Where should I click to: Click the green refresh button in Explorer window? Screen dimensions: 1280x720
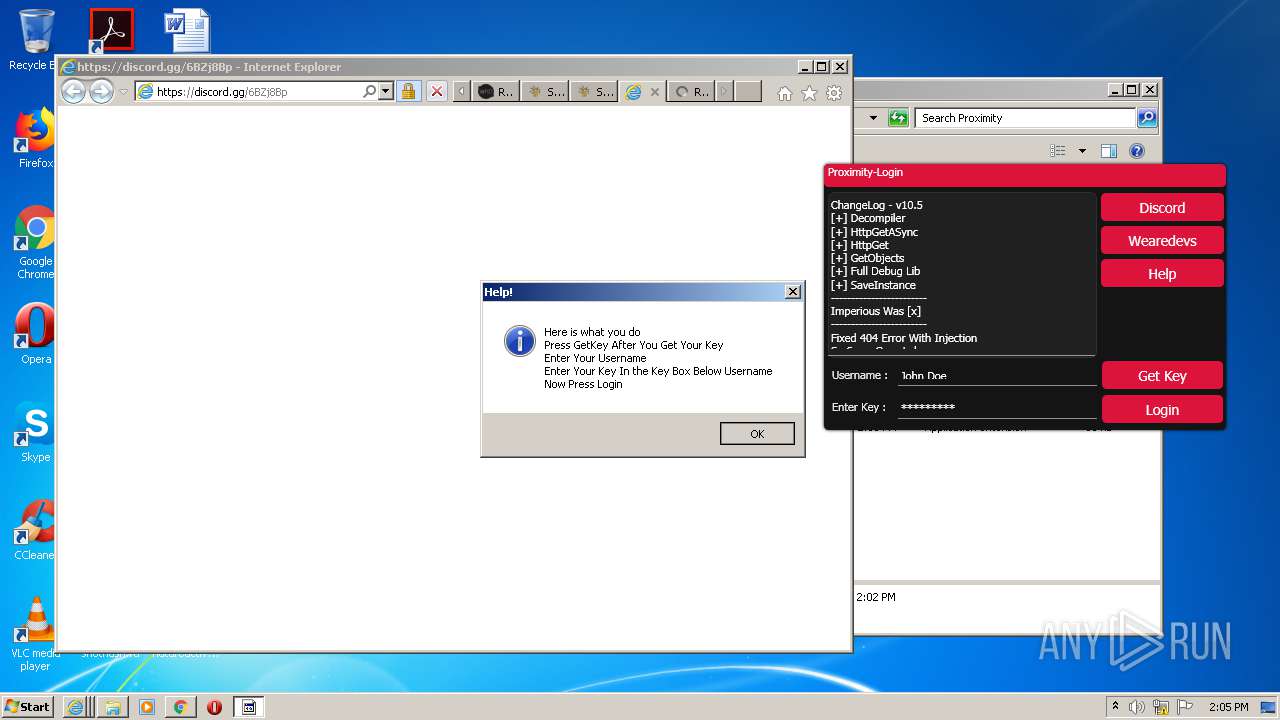[x=898, y=118]
